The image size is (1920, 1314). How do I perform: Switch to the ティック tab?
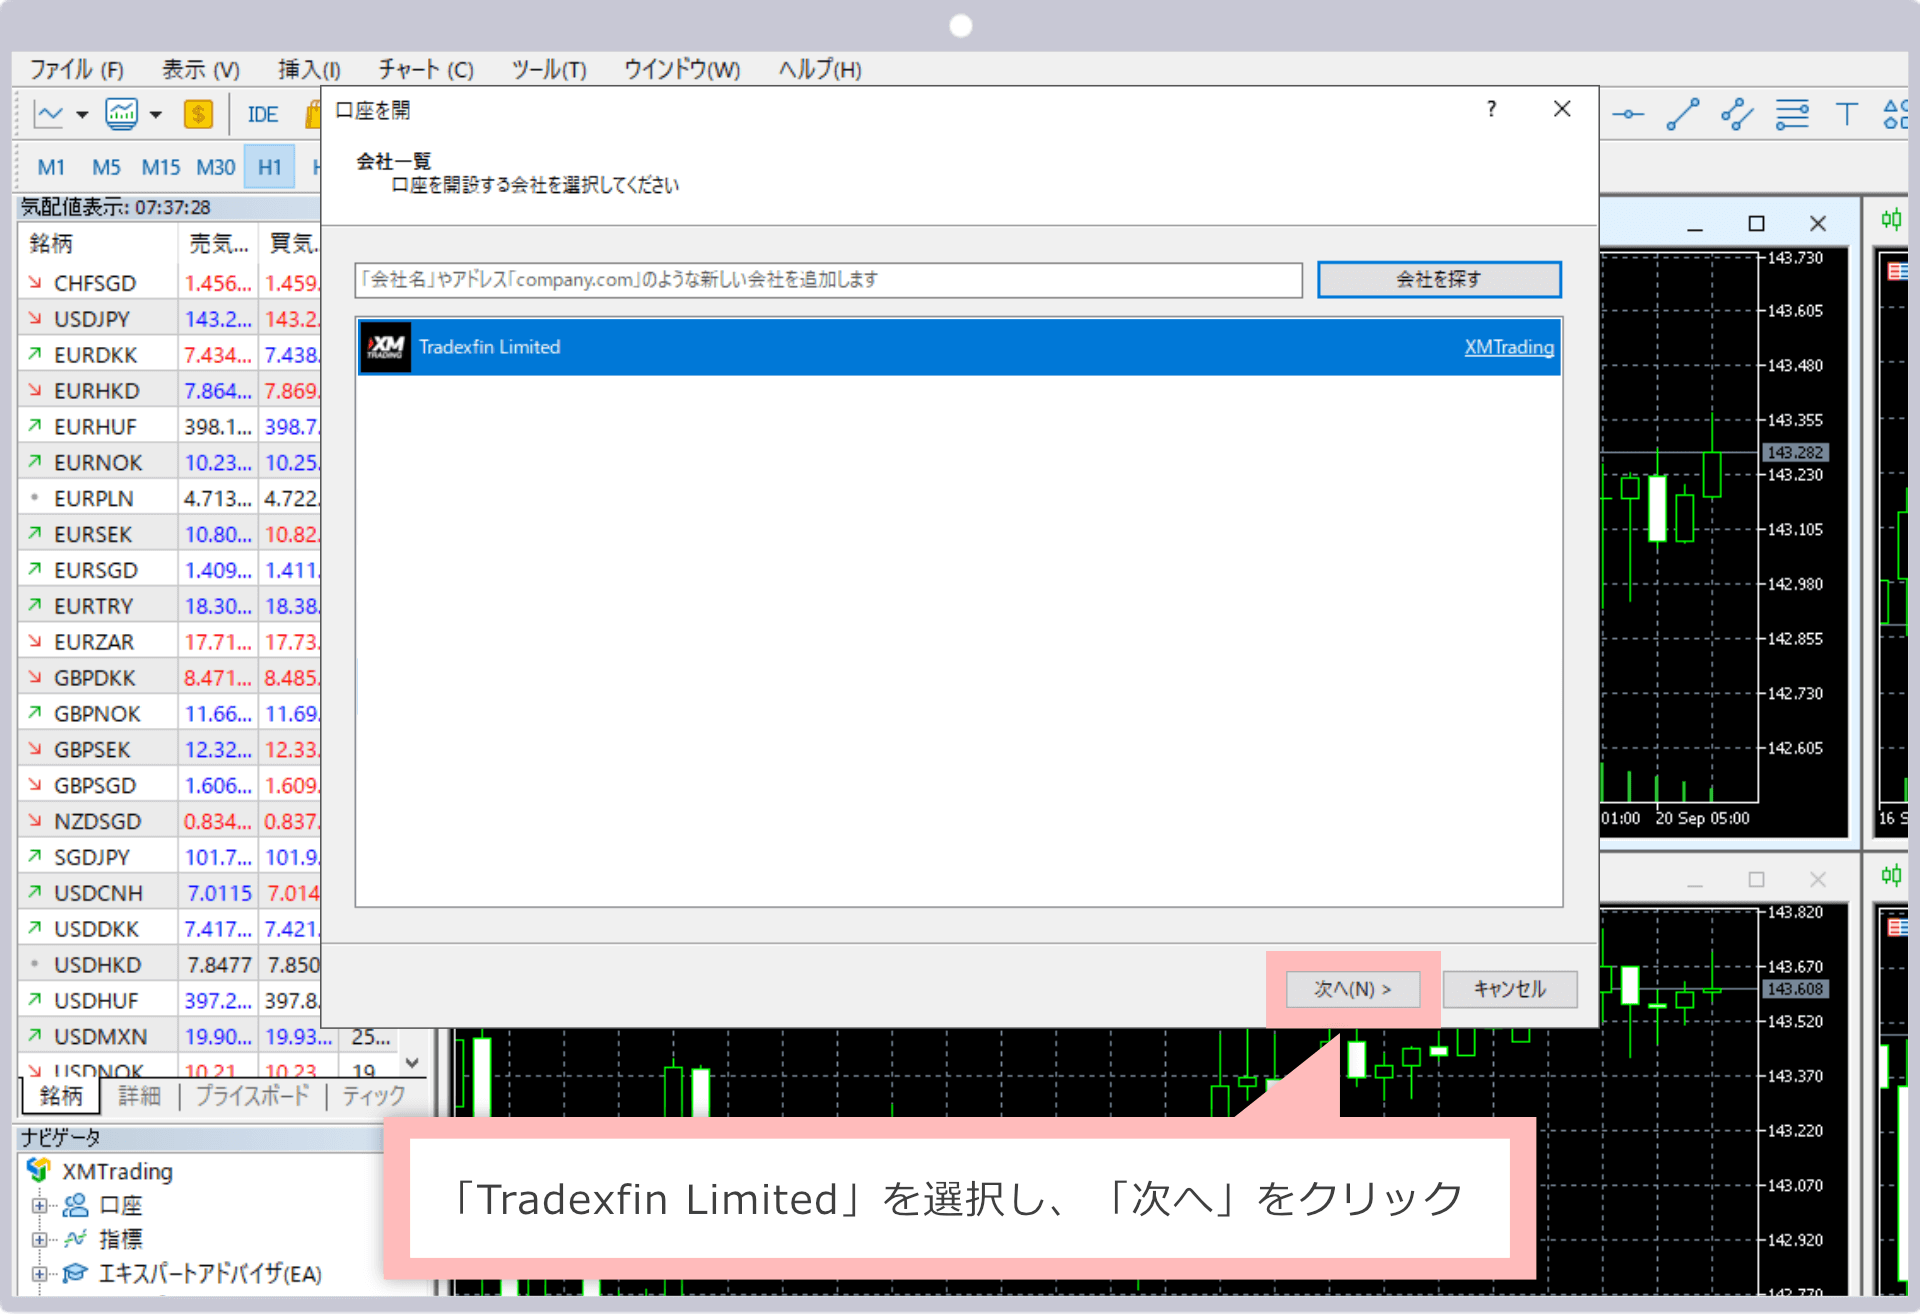374,1095
